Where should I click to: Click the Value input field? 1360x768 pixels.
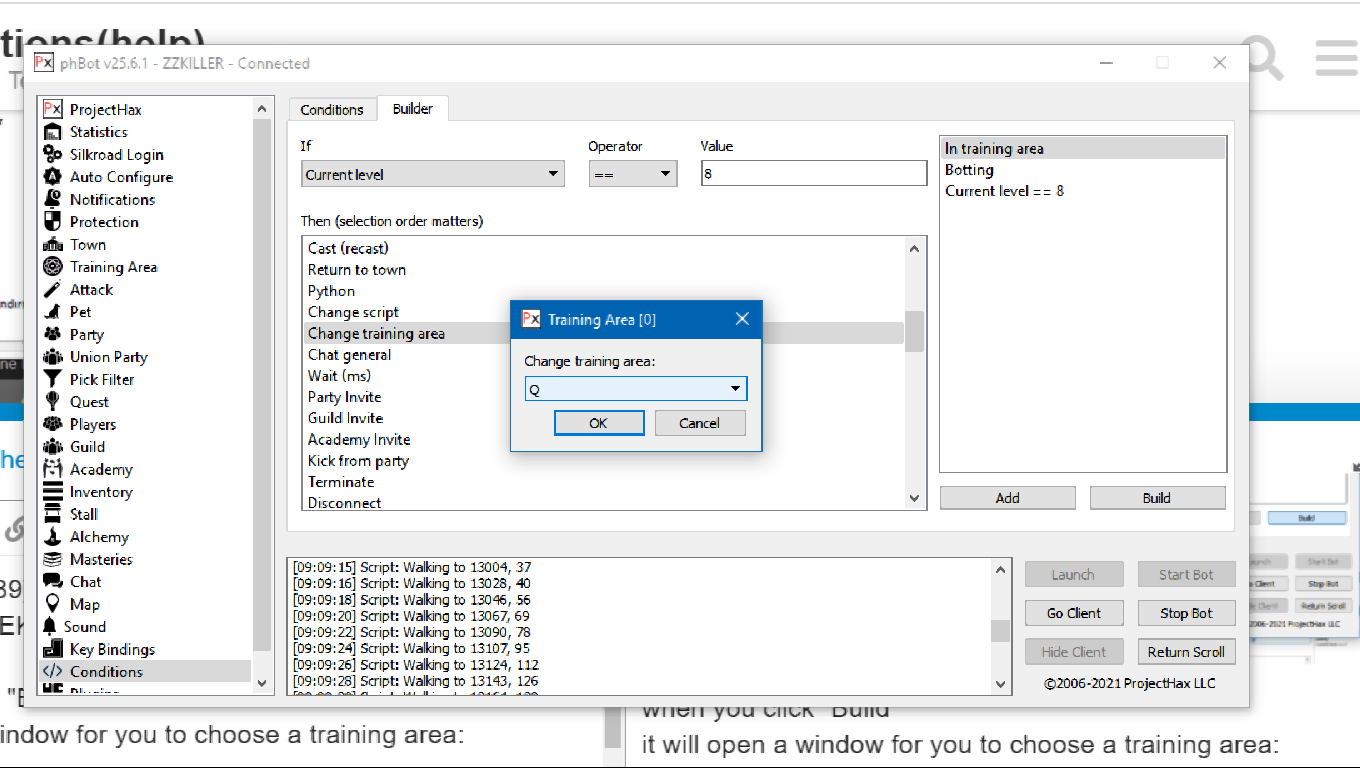click(813, 174)
